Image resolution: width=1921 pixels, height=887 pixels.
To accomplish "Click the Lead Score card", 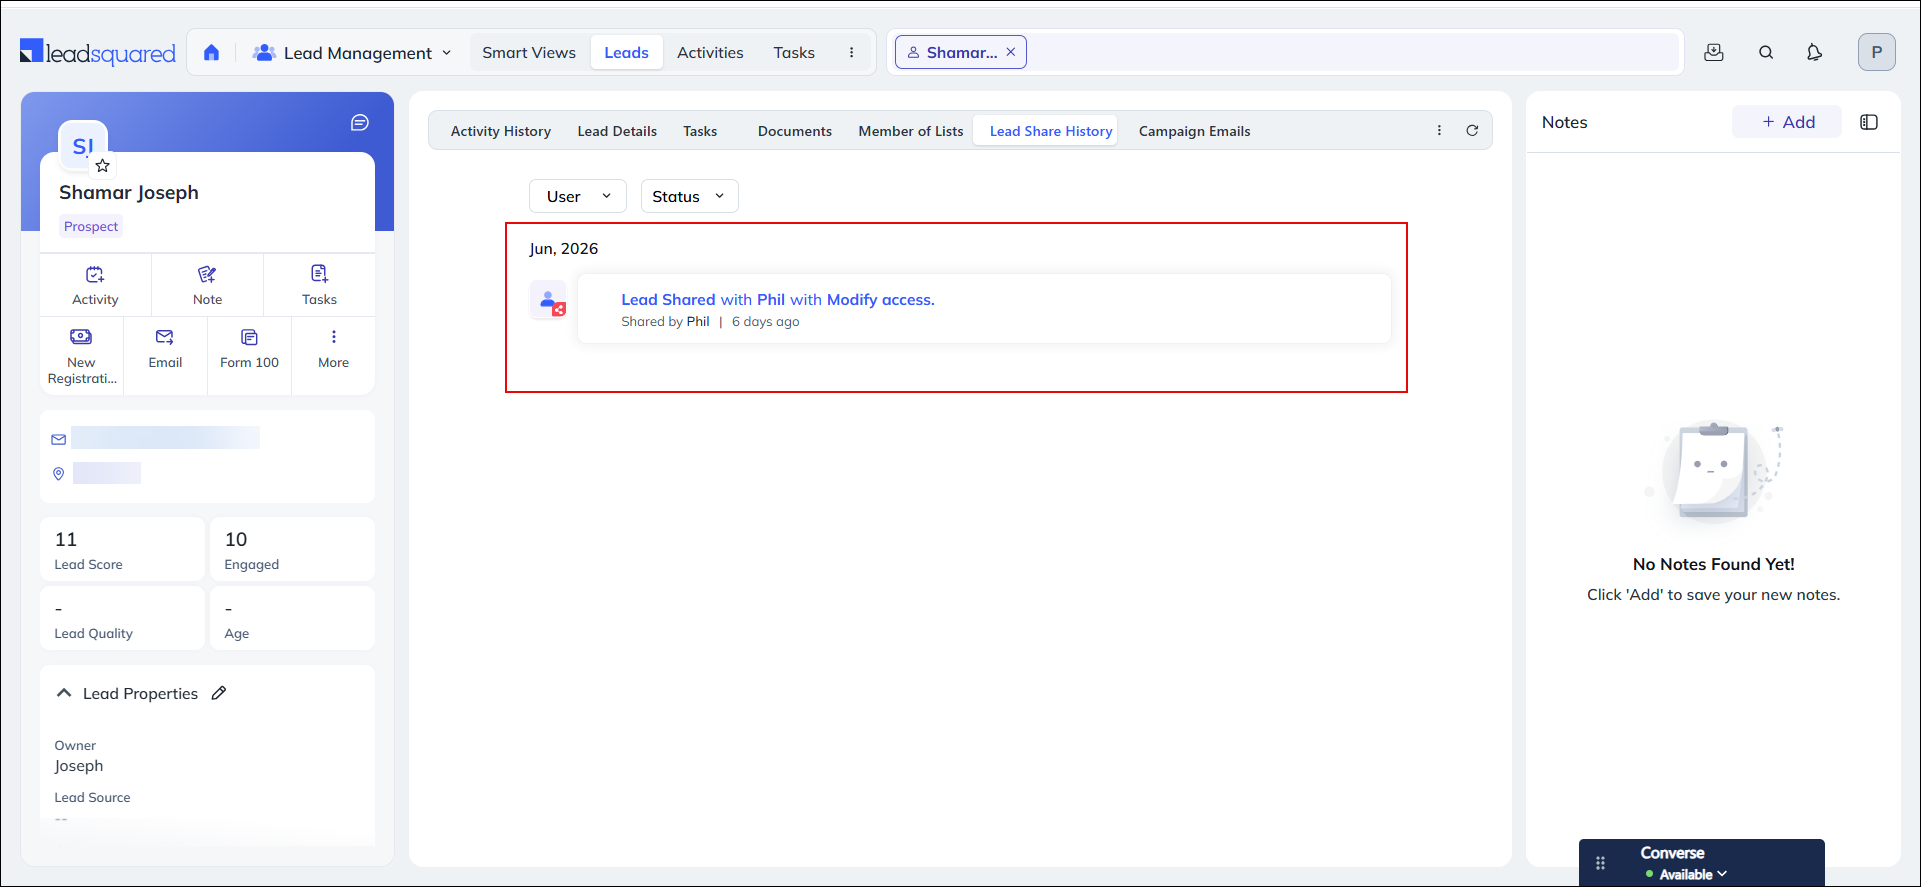I will pyautogui.click(x=122, y=549).
